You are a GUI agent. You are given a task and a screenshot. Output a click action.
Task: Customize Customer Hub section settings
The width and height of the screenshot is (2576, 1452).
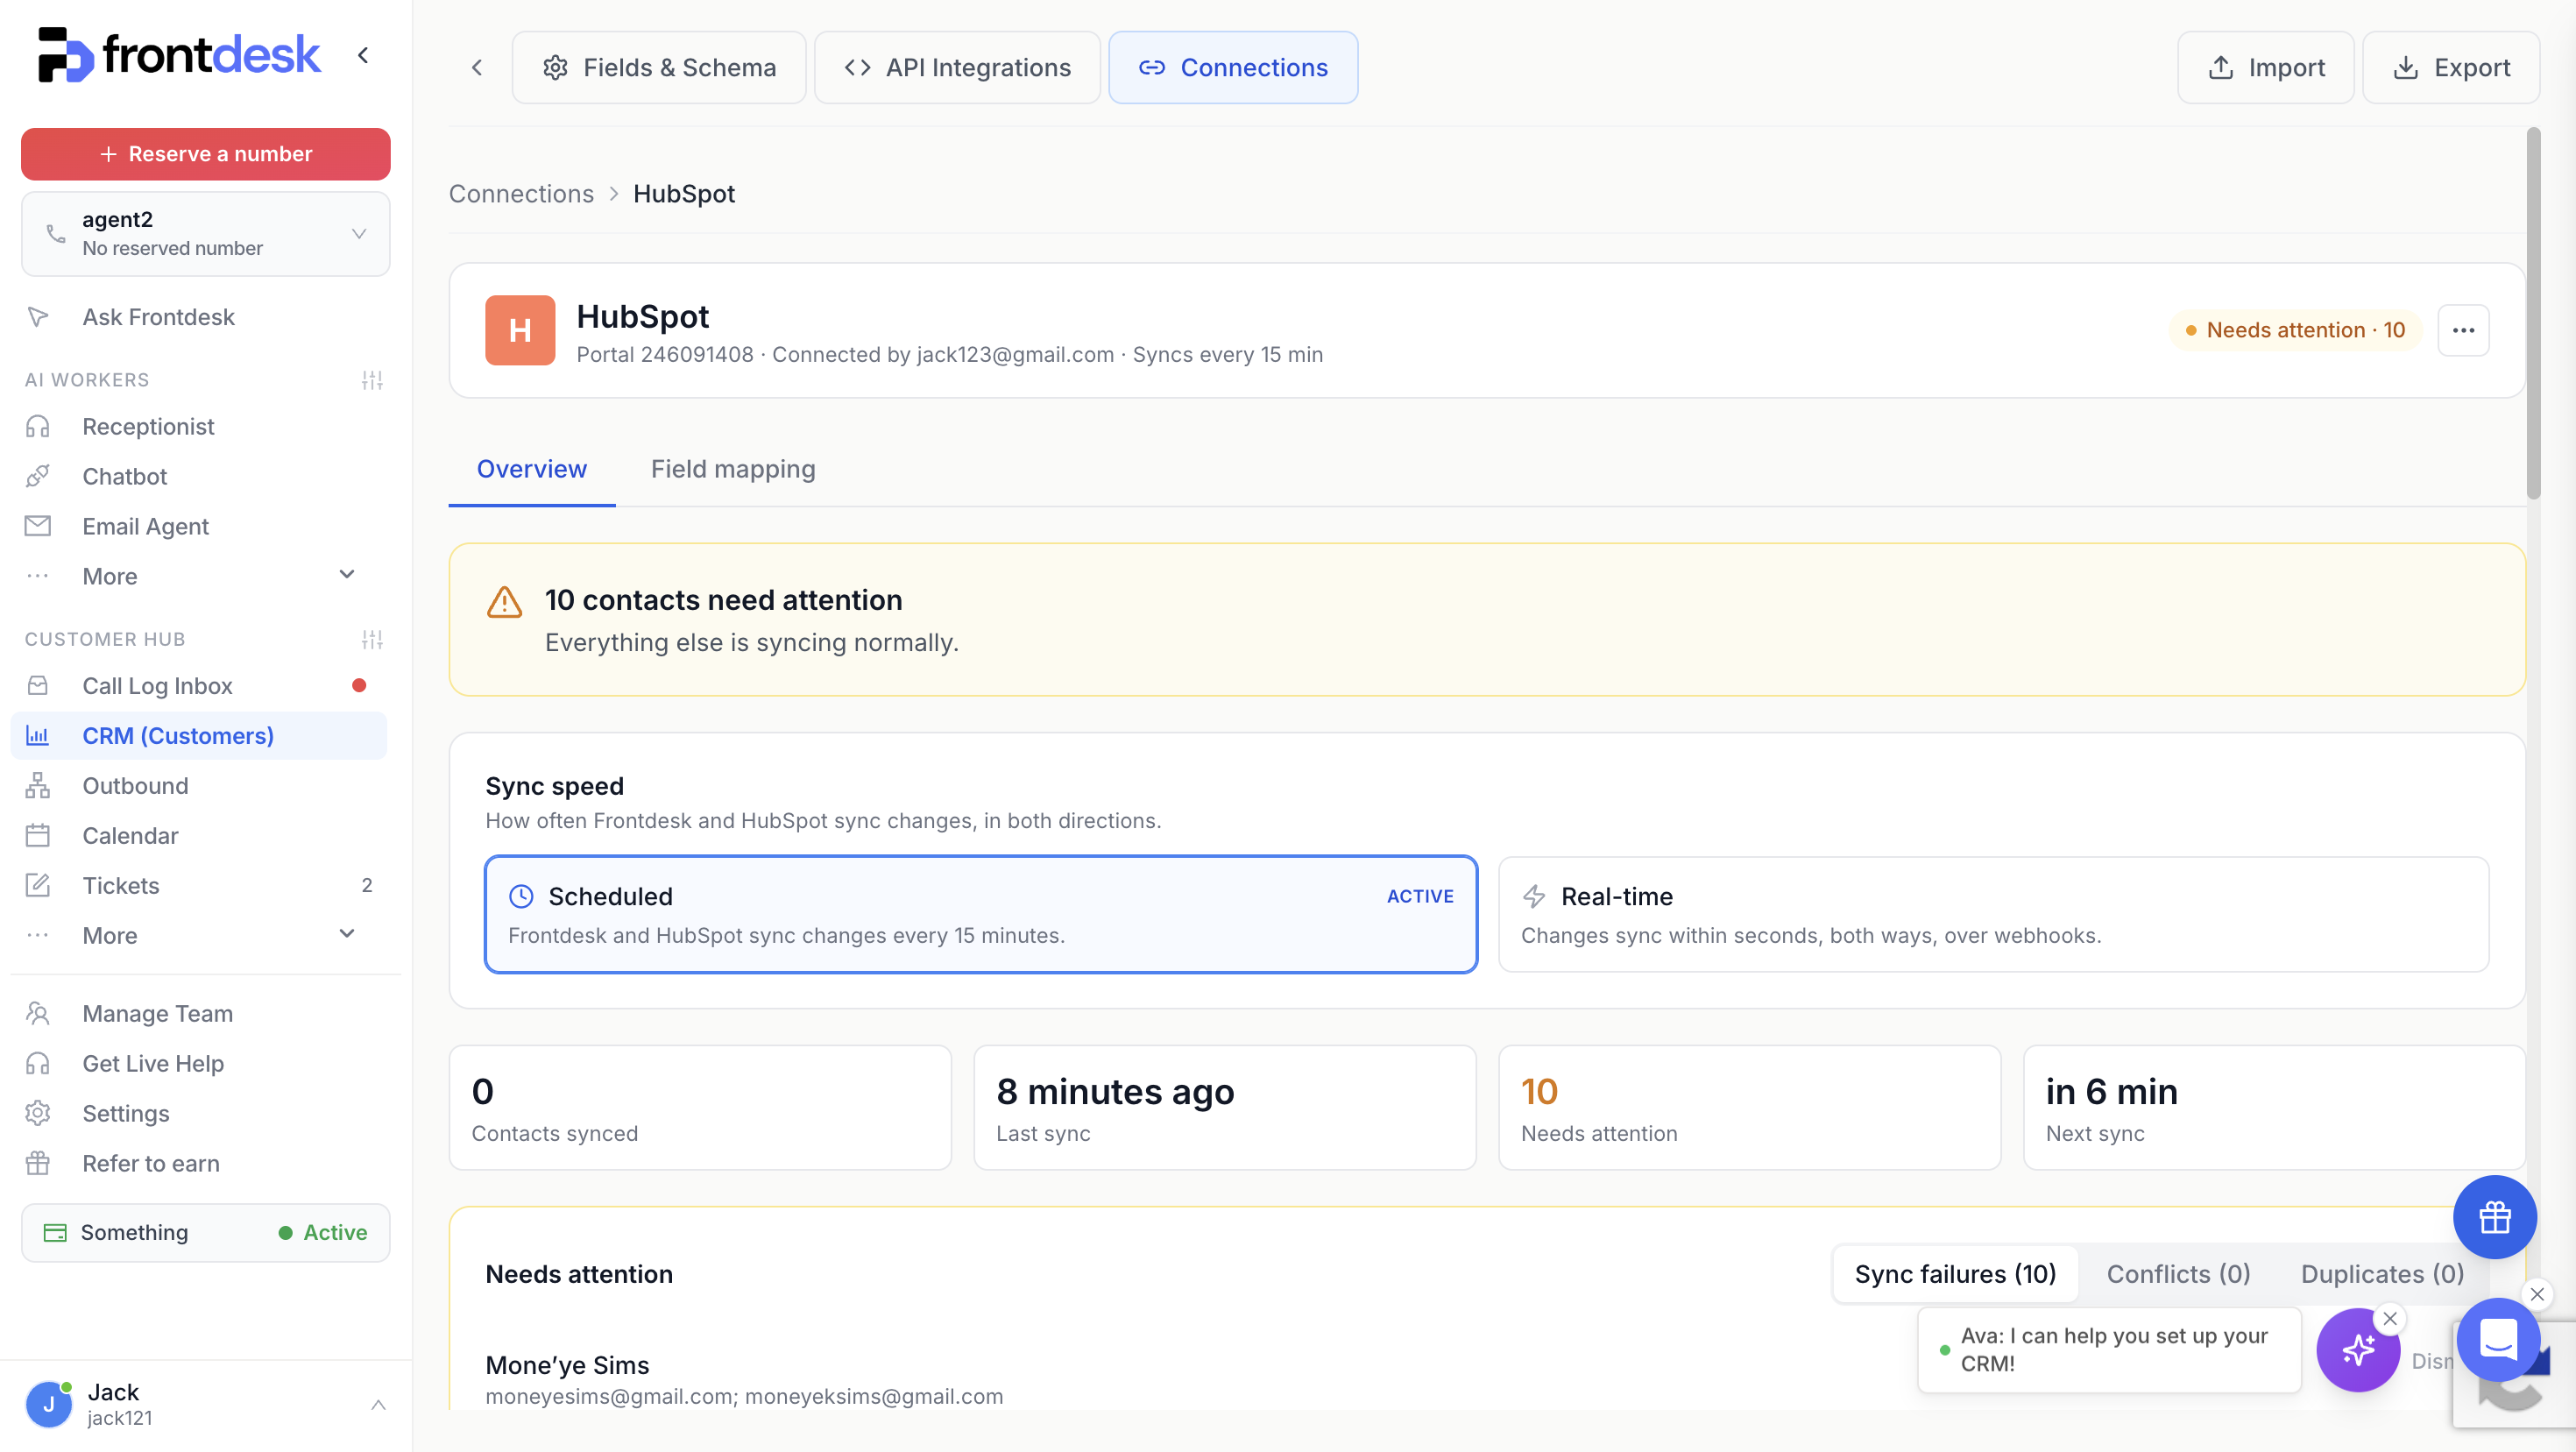click(x=372, y=640)
